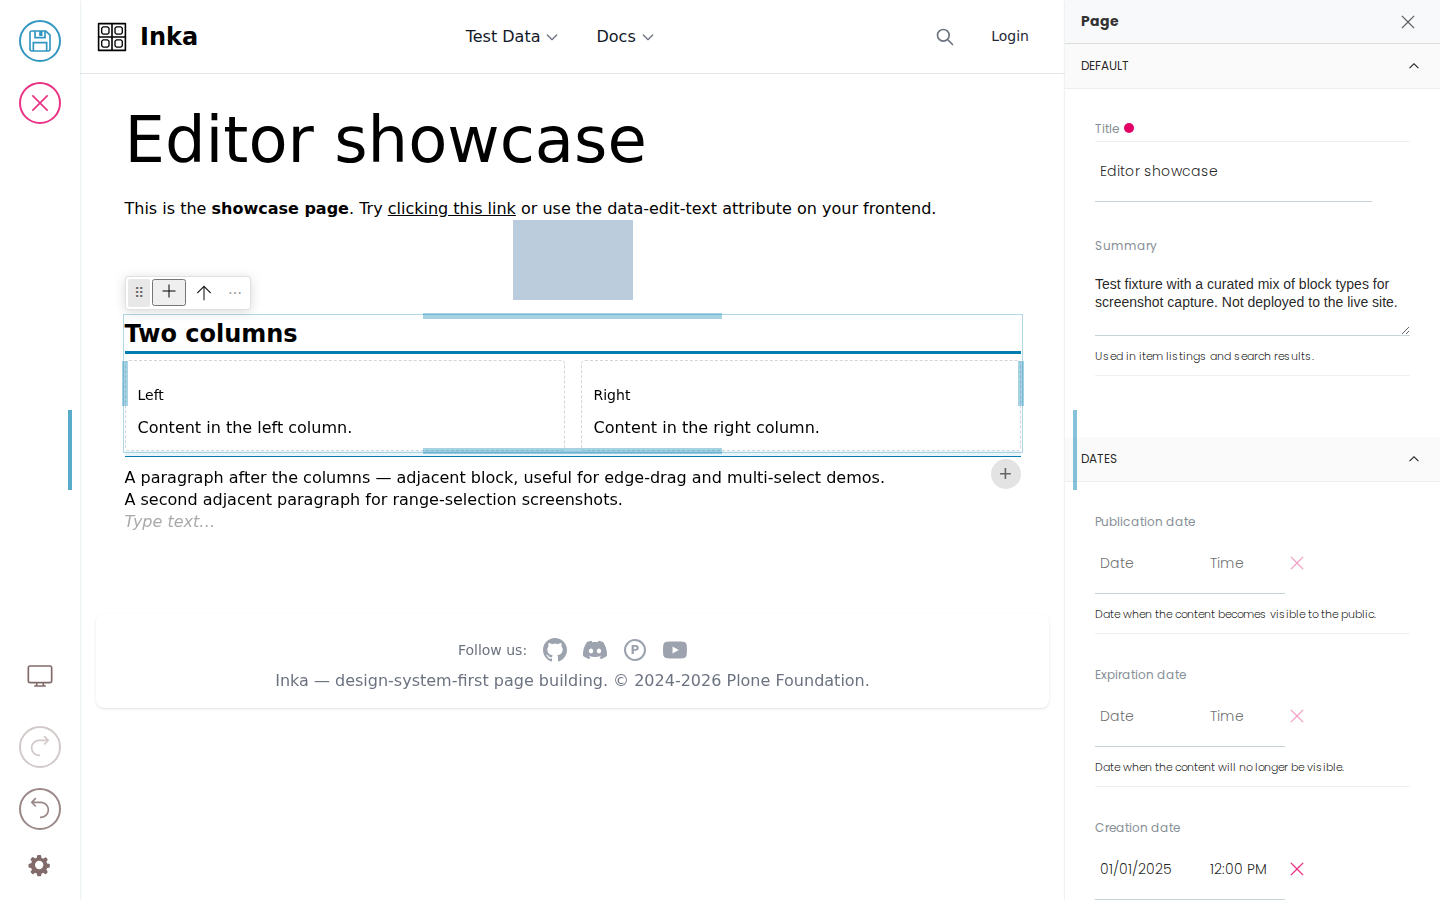Click the 'Right' column label

[612, 395]
